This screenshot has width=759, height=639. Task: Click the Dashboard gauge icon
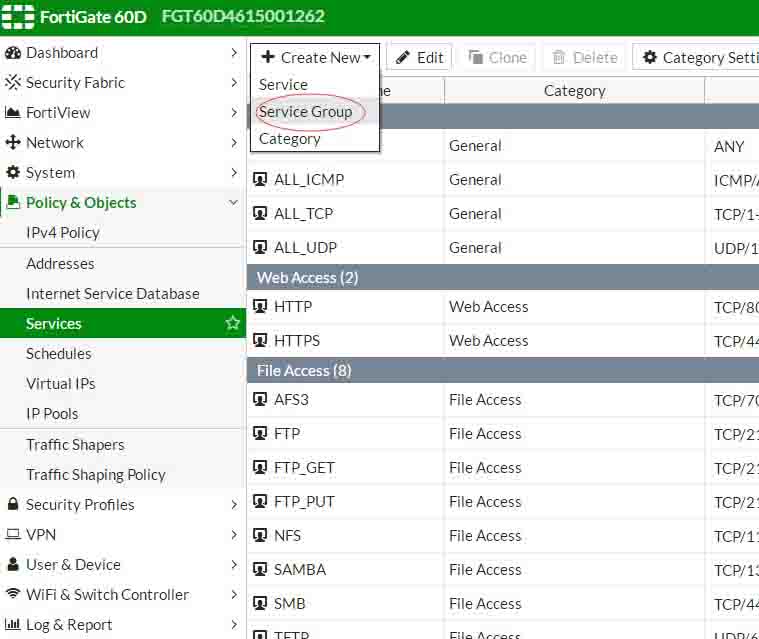pos(13,53)
